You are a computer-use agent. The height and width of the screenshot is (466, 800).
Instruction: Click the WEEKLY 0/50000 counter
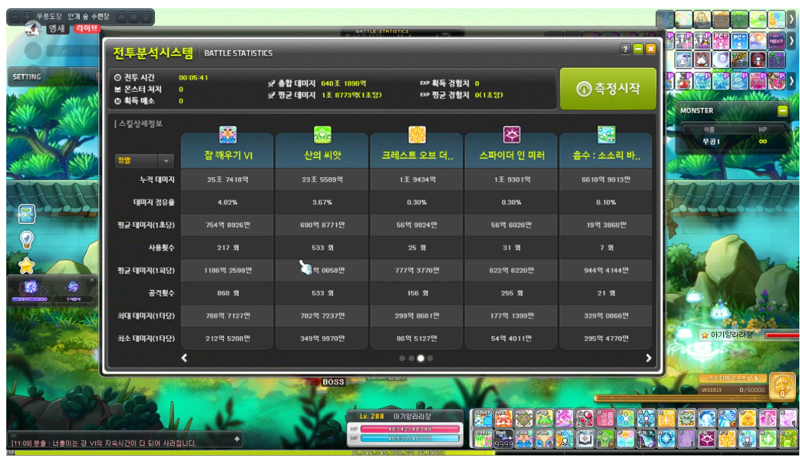733,389
